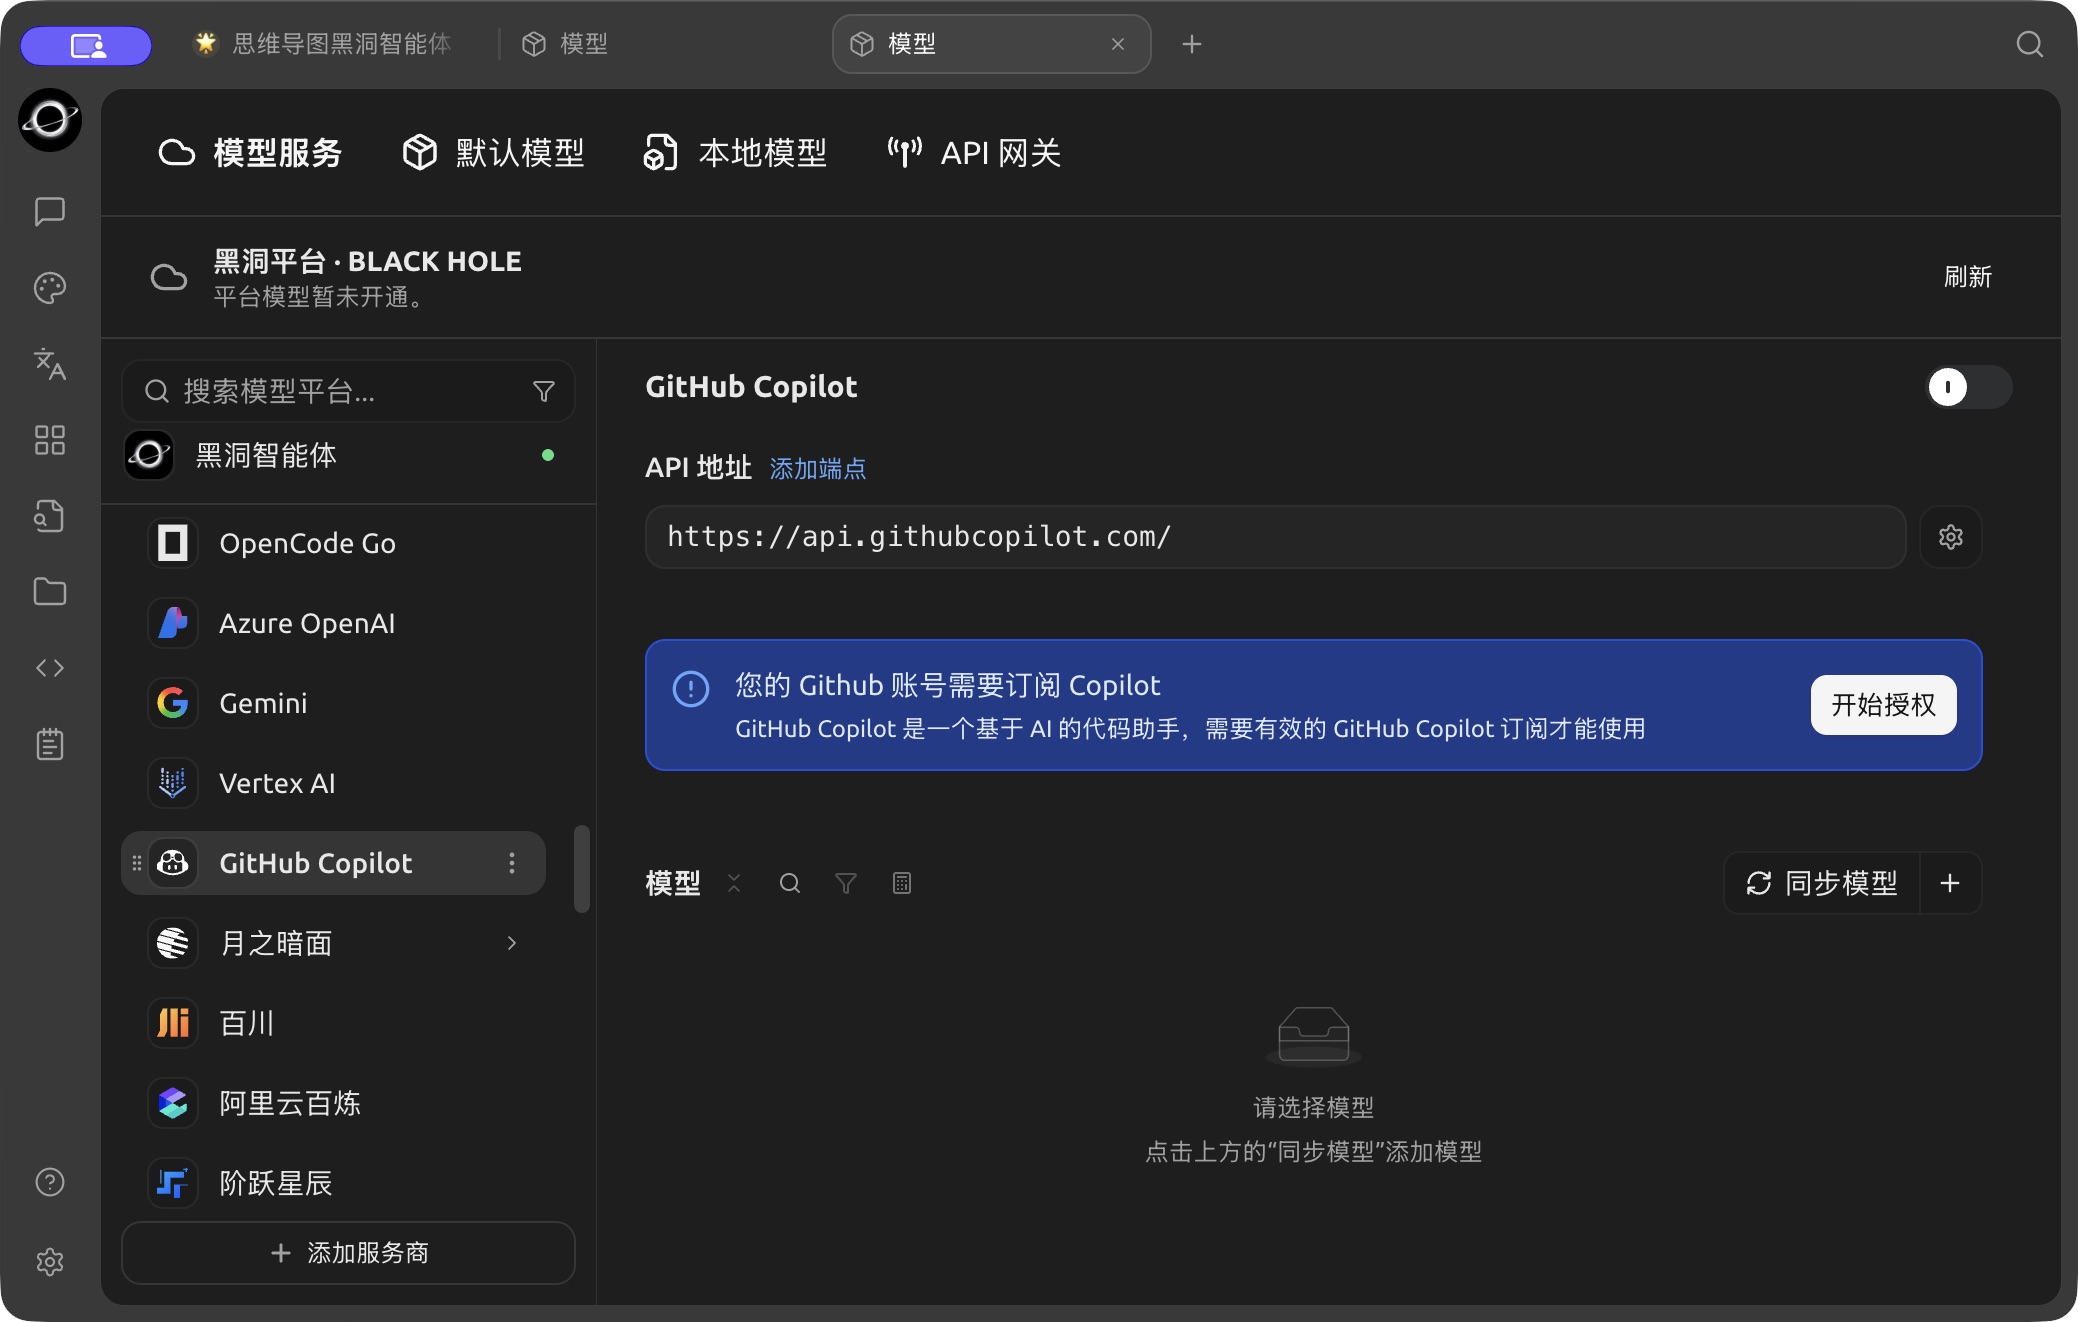Click the provider list scrollbar thumb
The width and height of the screenshot is (2078, 1322).
click(x=582, y=868)
